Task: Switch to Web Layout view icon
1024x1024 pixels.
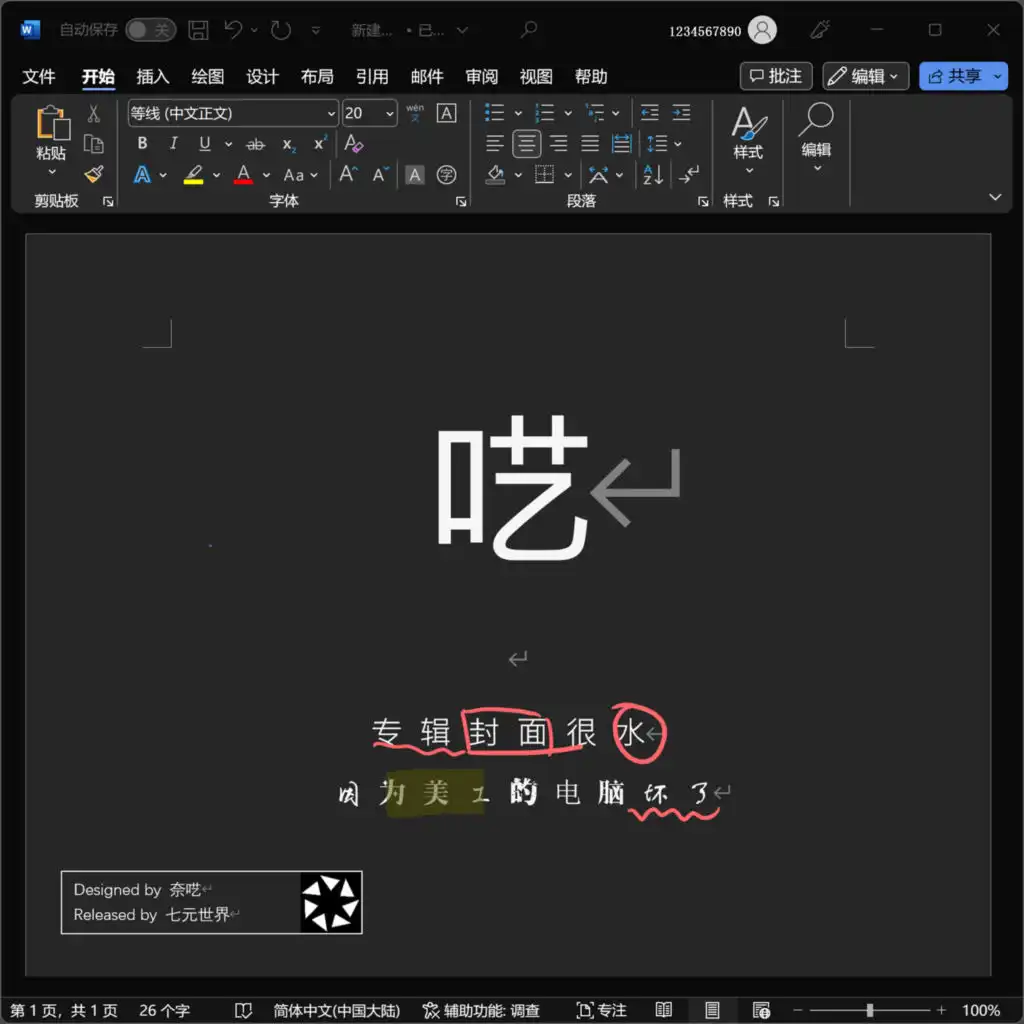Action: (761, 1010)
